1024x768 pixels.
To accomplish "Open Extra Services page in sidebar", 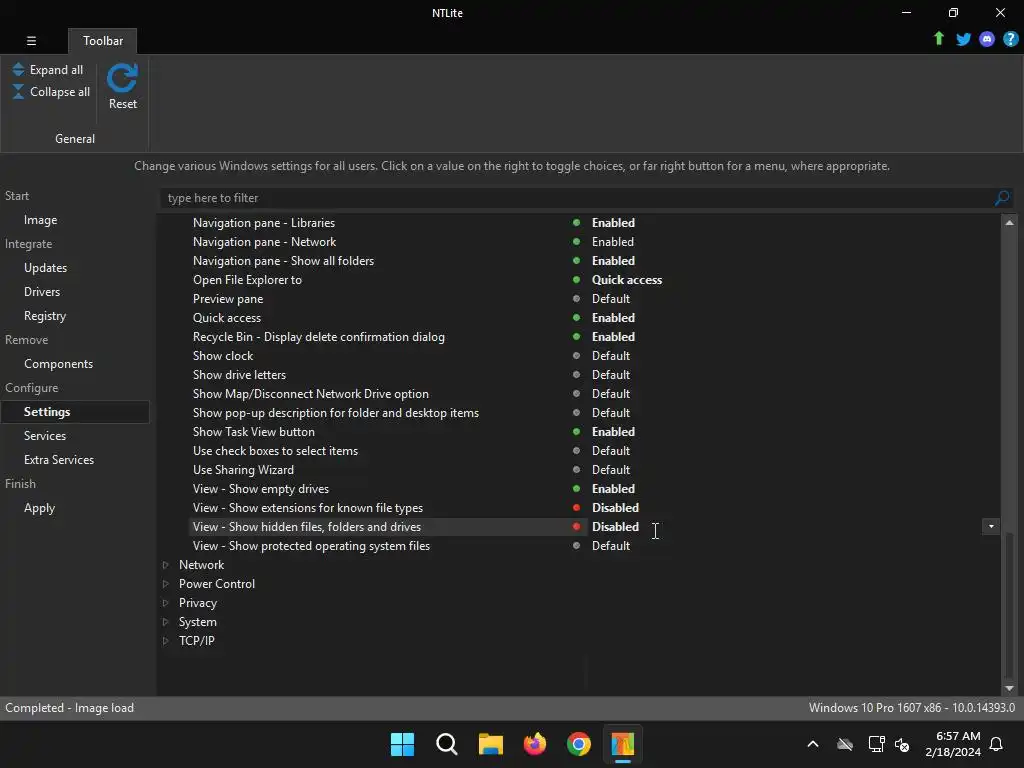I will (x=59, y=460).
